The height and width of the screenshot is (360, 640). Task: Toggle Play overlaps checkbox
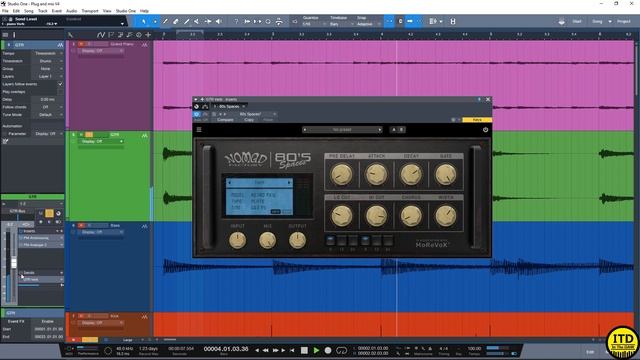coord(60,92)
